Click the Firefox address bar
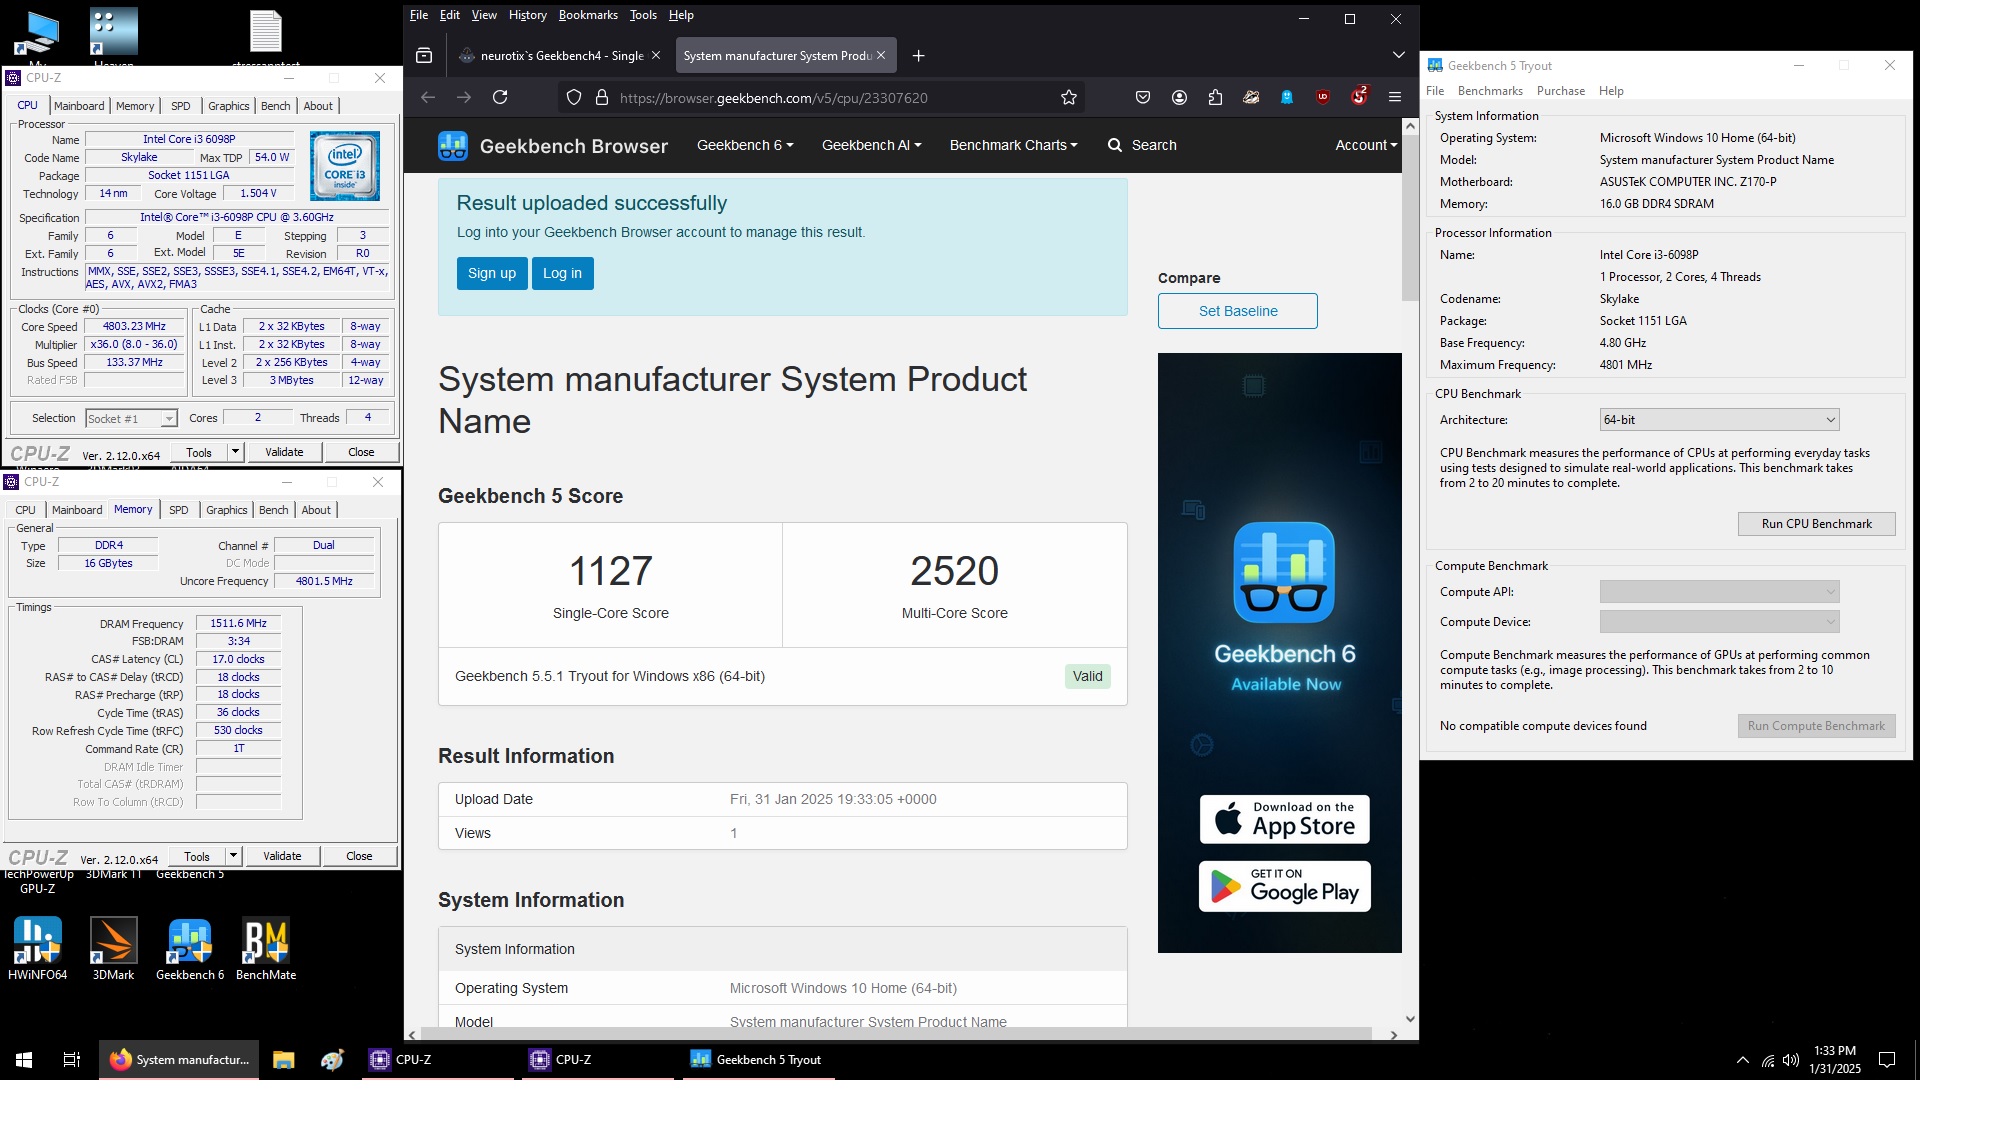This screenshot has width=2000, height=1125. (820, 97)
